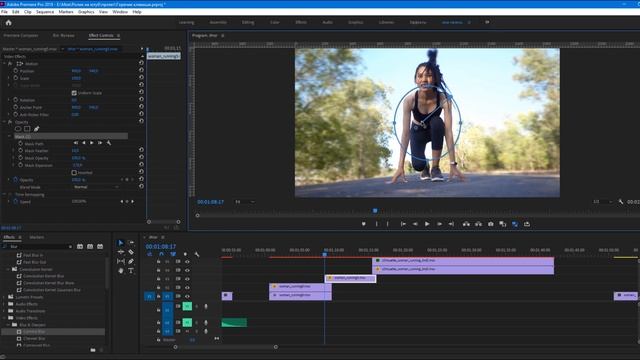Select the Type tool

point(131,271)
